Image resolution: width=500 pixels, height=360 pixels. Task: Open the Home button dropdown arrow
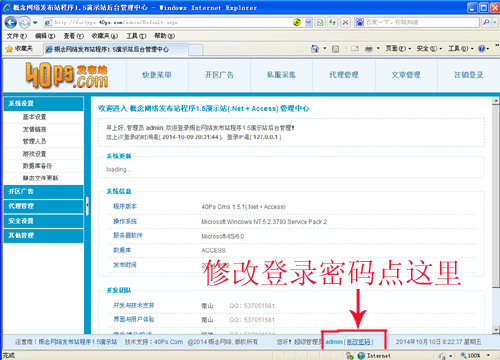[325, 49]
